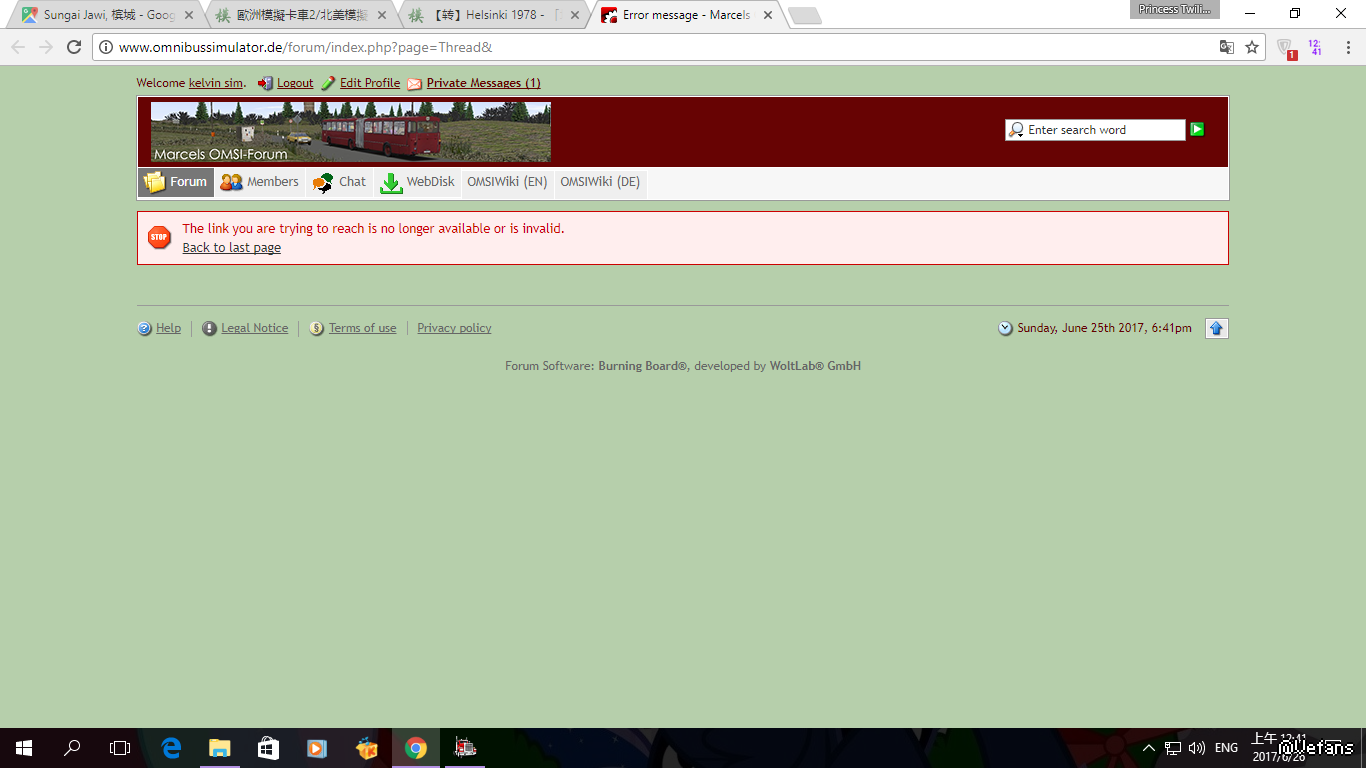The width and height of the screenshot is (1366, 768).
Task: Click the 'kelvin sim' username link
Action: 216,83
